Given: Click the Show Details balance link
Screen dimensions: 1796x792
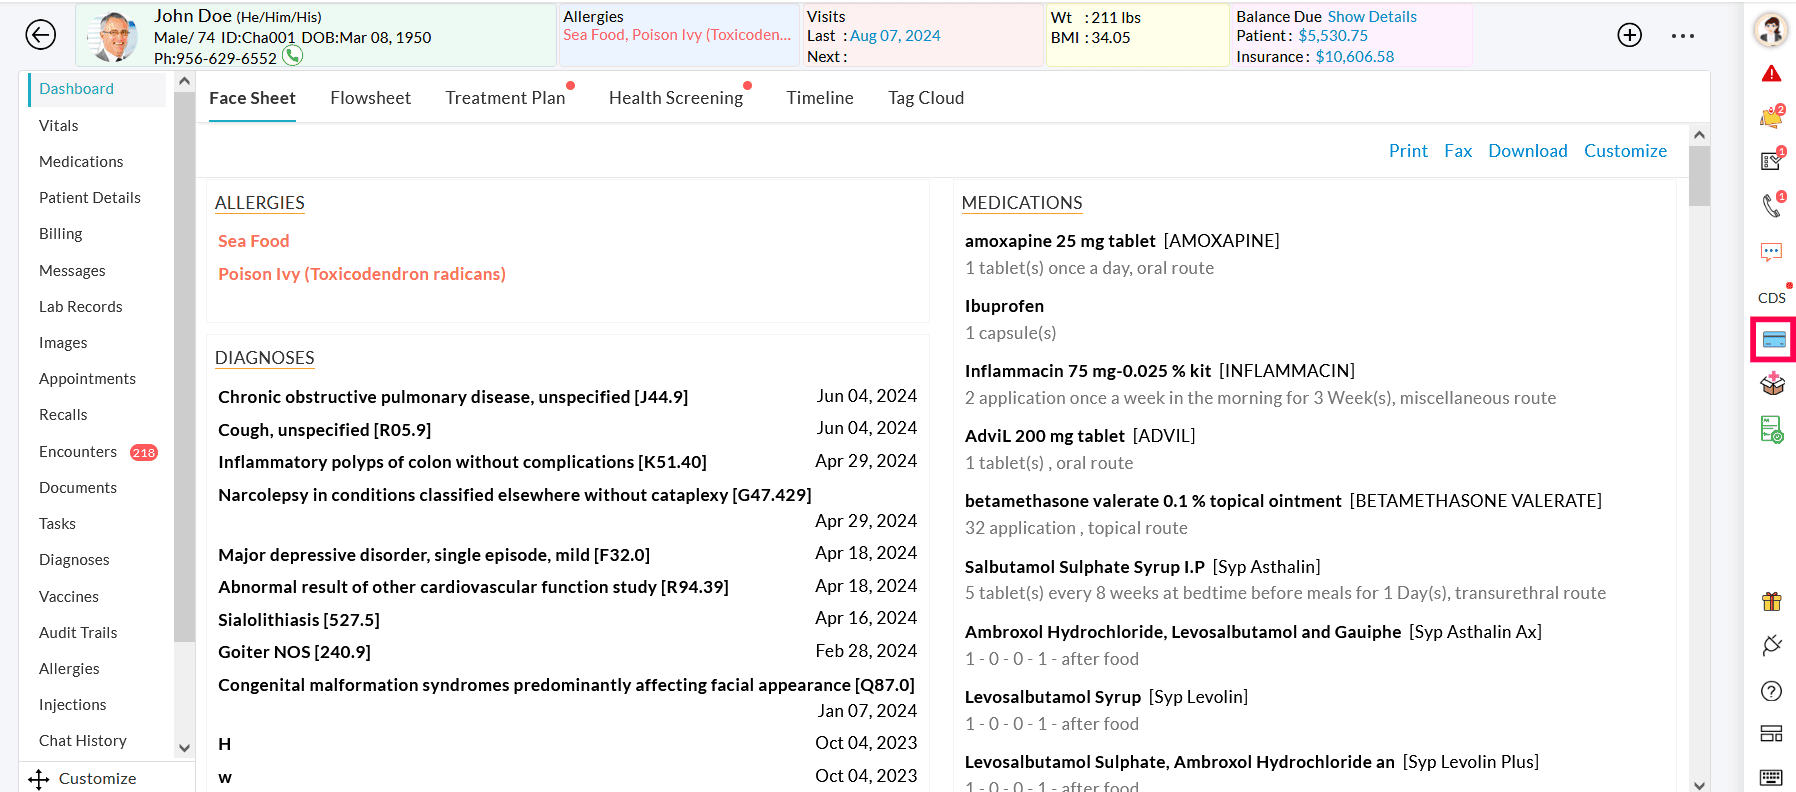Looking at the screenshot, I should pos(1371,17).
